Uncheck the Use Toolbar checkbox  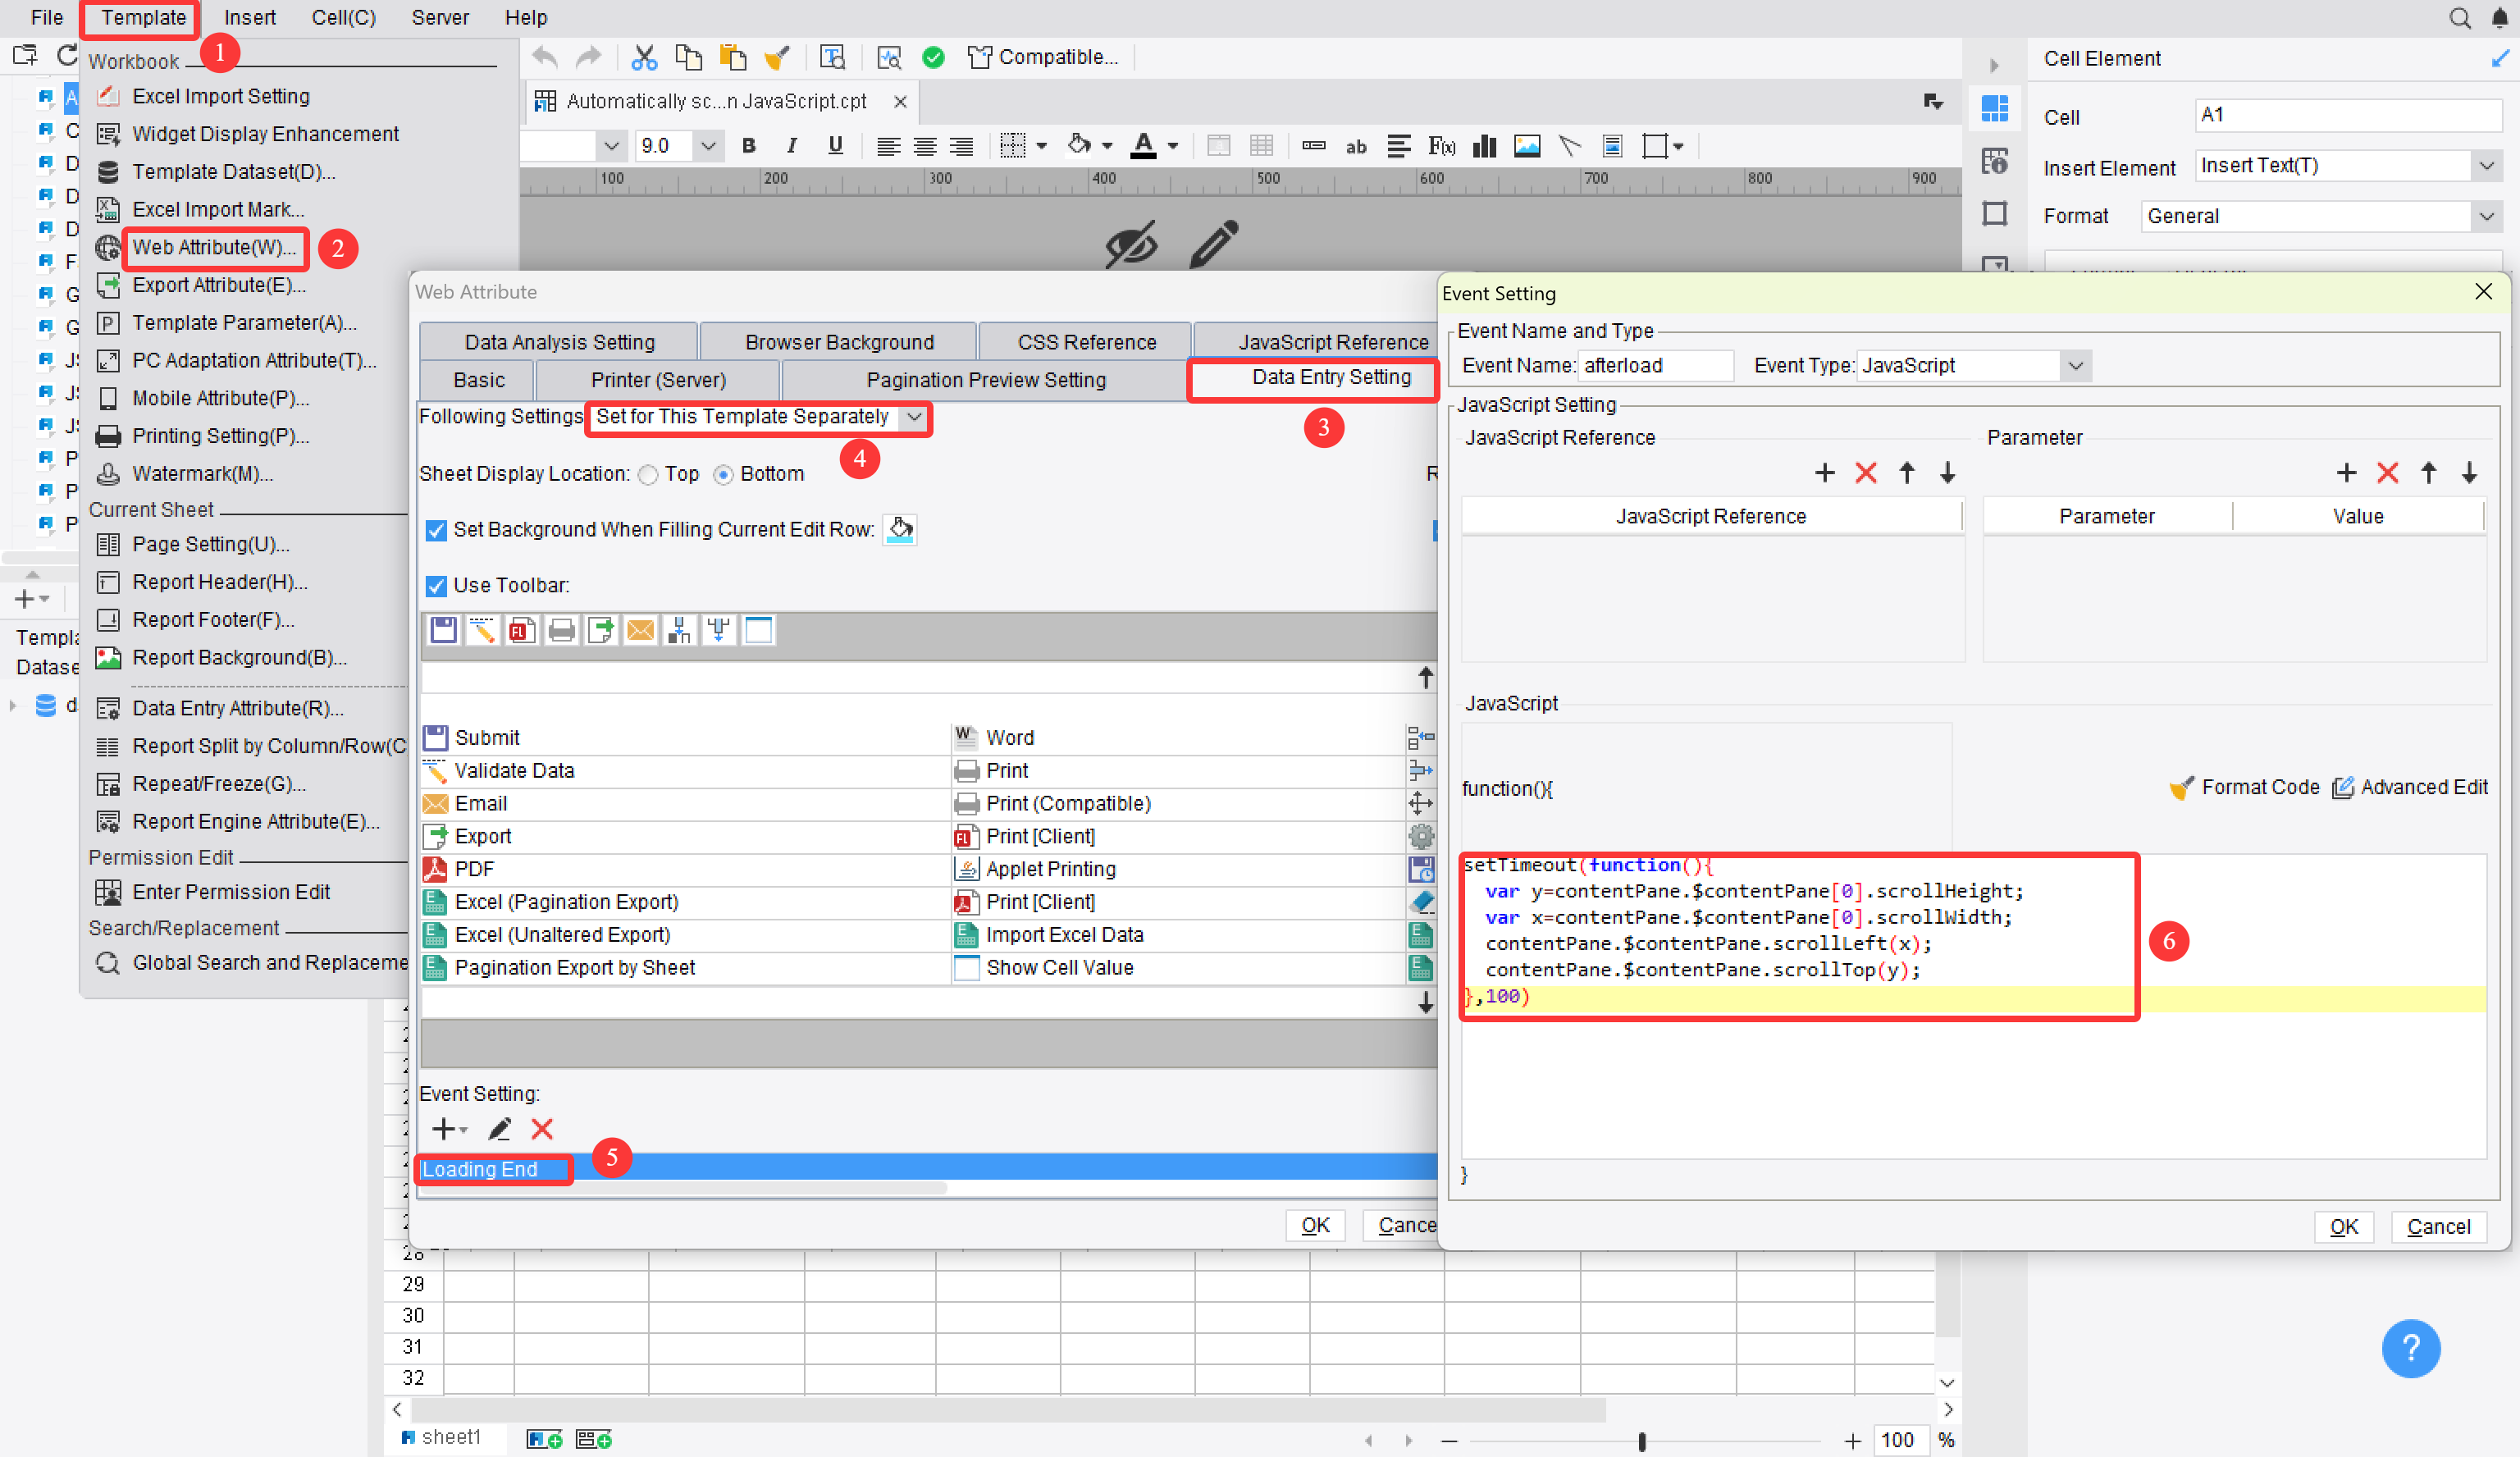(x=436, y=586)
